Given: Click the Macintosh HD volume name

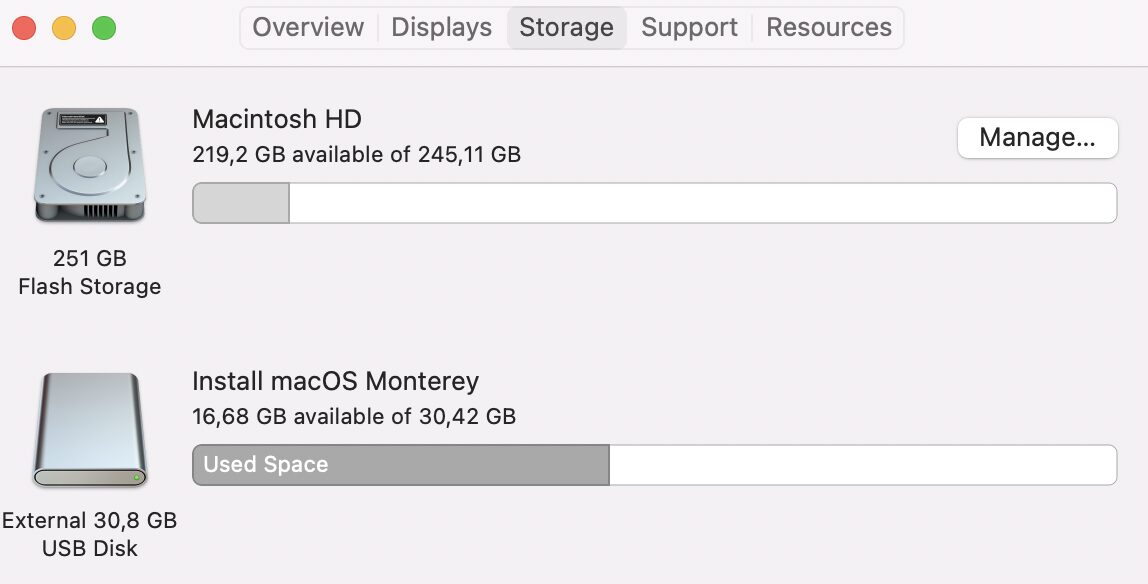Looking at the screenshot, I should tap(277, 119).
